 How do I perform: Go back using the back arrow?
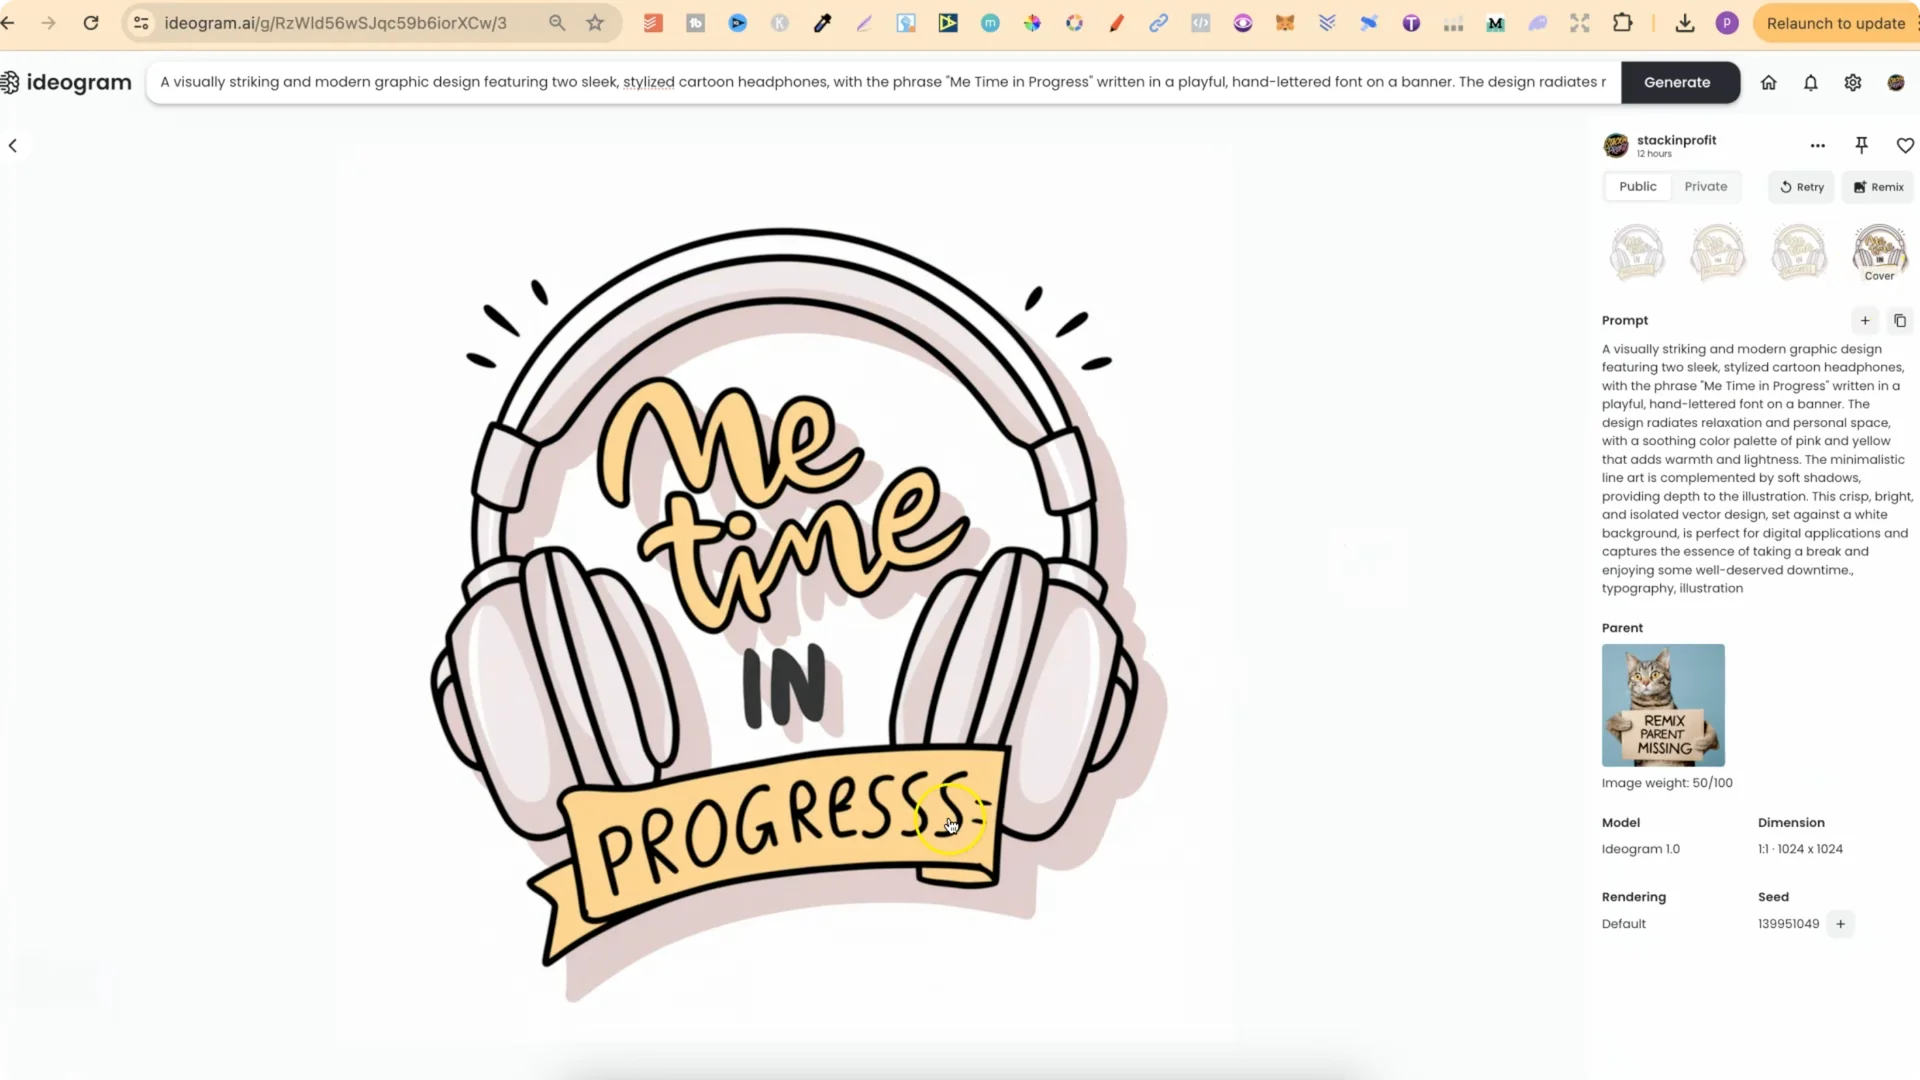pos(12,145)
